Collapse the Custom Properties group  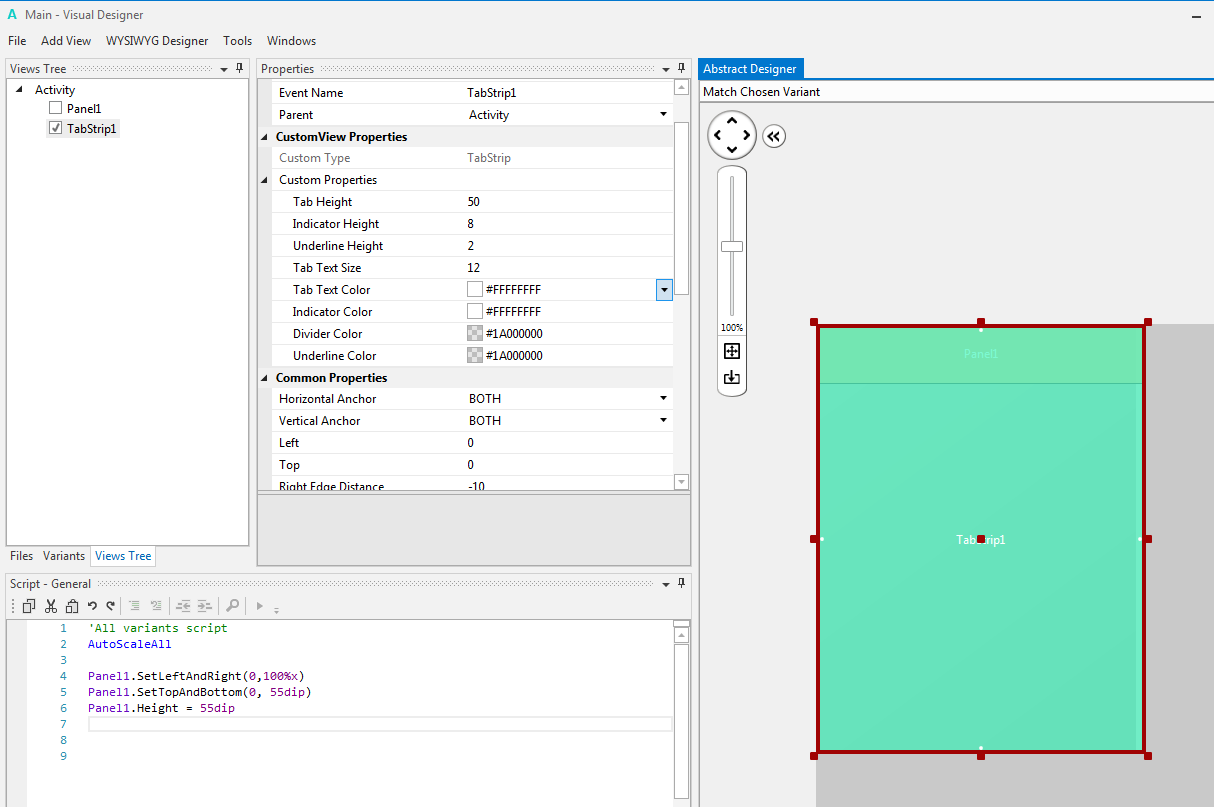point(265,180)
